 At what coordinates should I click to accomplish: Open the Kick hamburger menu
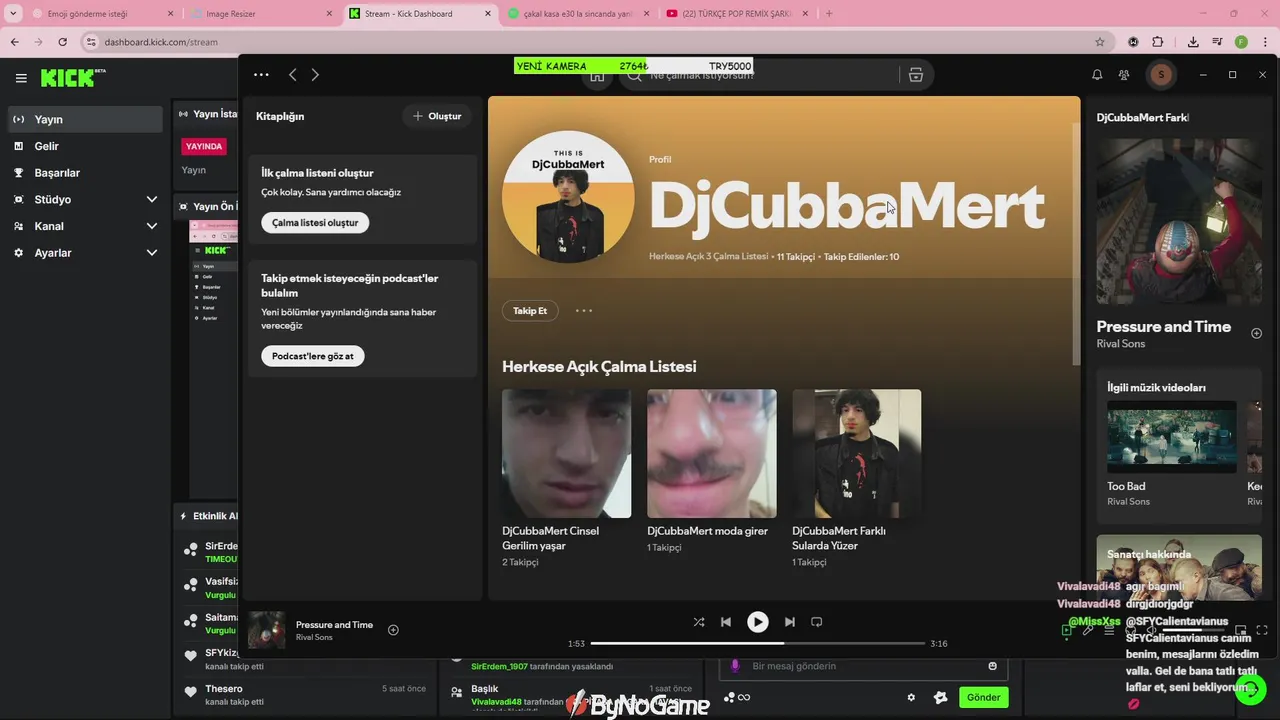tap(21, 78)
